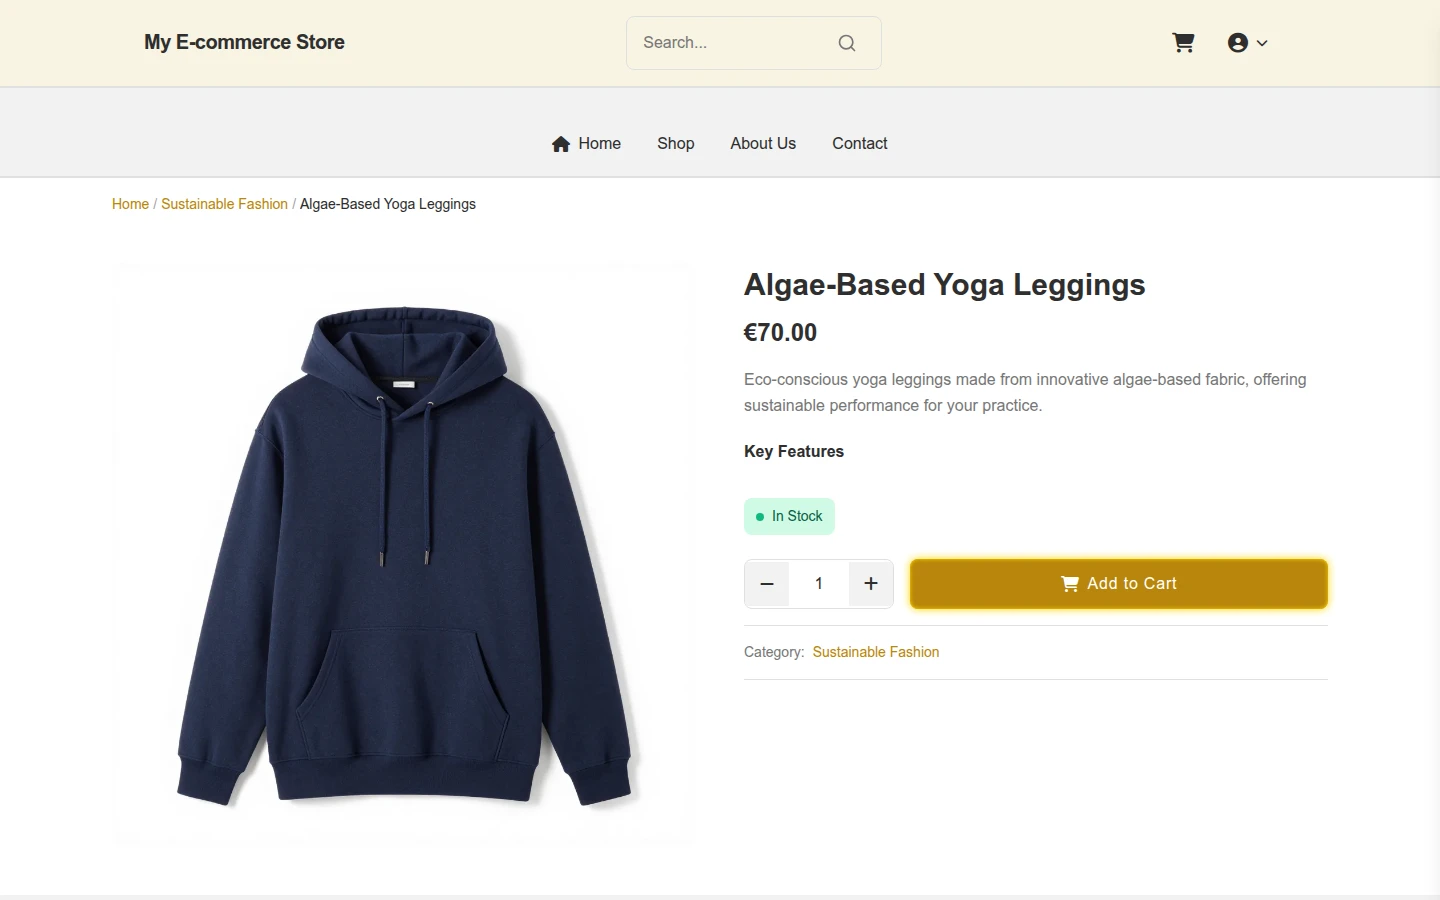Focus the Search input field
This screenshot has width=1440, height=900.
(735, 43)
